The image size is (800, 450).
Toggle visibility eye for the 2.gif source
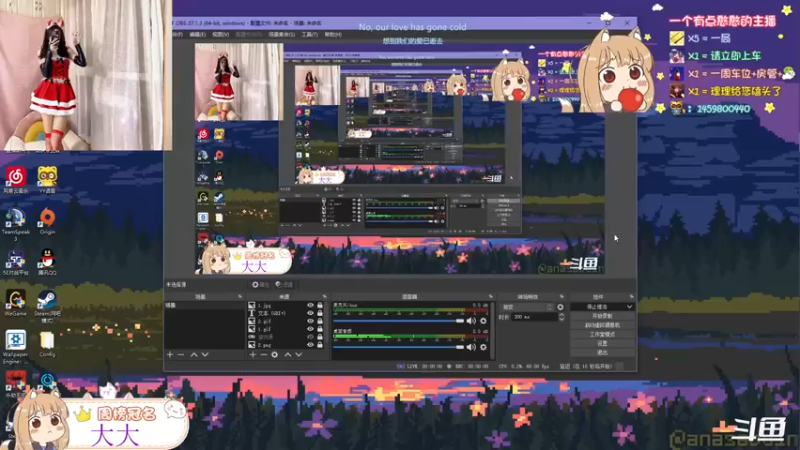click(310, 321)
